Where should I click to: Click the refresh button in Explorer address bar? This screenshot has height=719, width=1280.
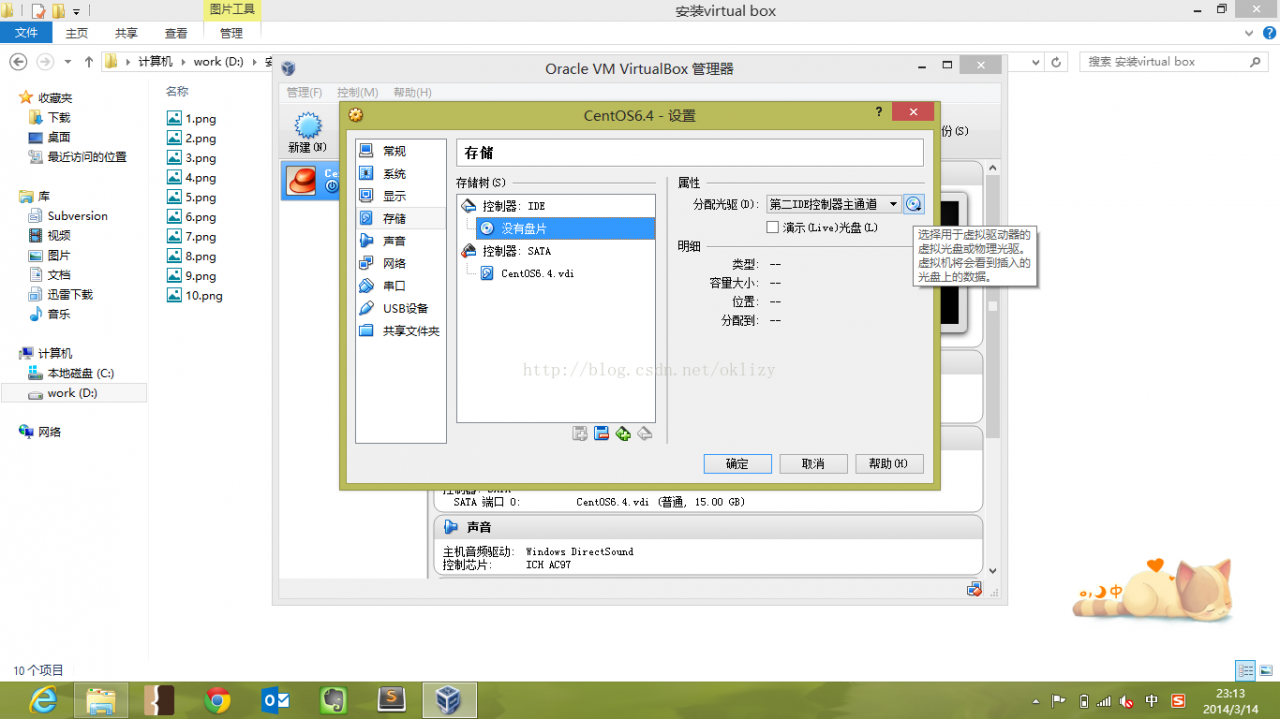click(x=1057, y=62)
